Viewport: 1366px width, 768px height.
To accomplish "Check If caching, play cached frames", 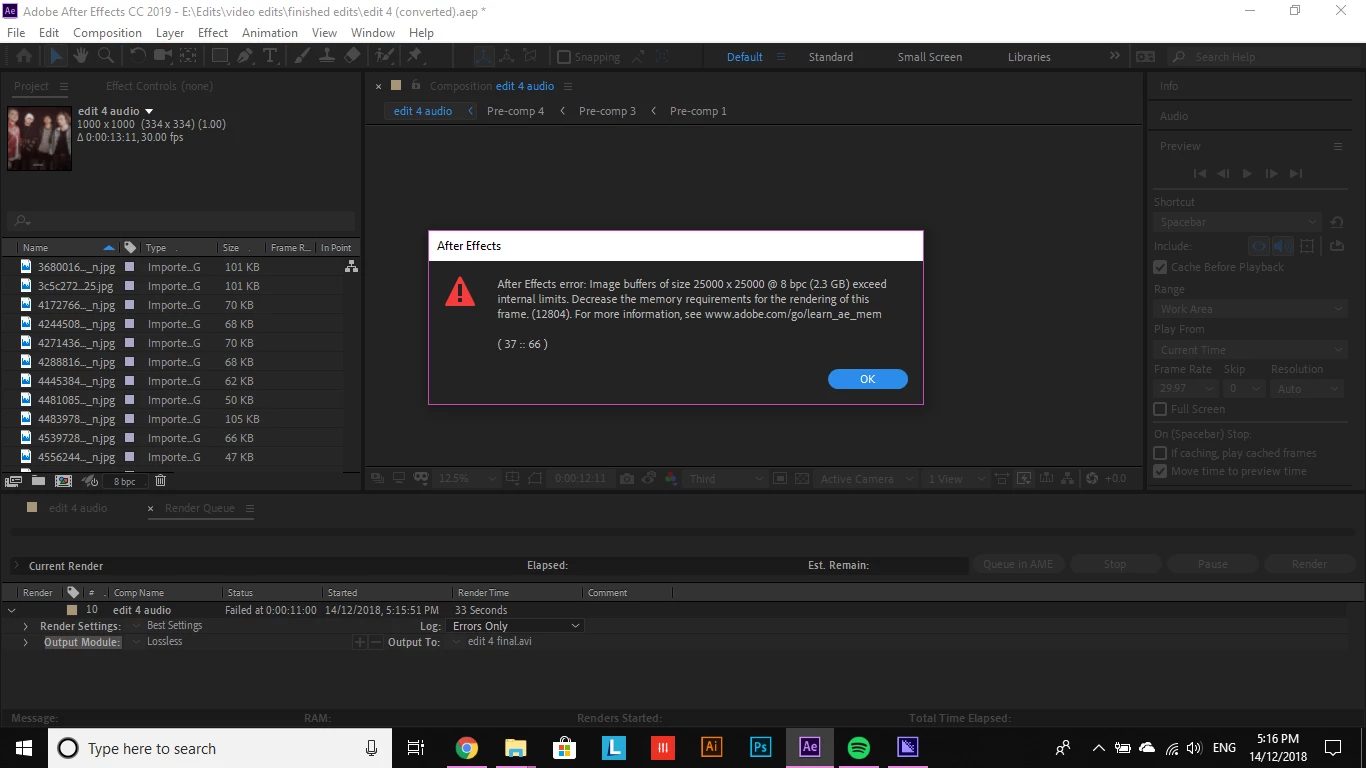I will click(1160, 453).
